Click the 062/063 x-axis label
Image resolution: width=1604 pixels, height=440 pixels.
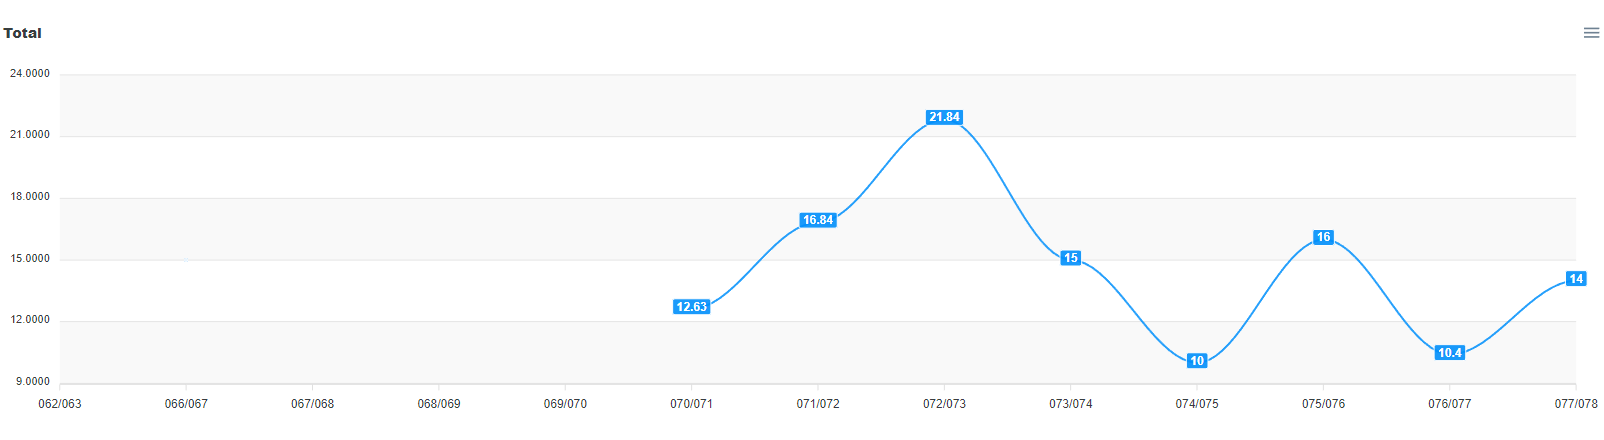pyautogui.click(x=60, y=404)
